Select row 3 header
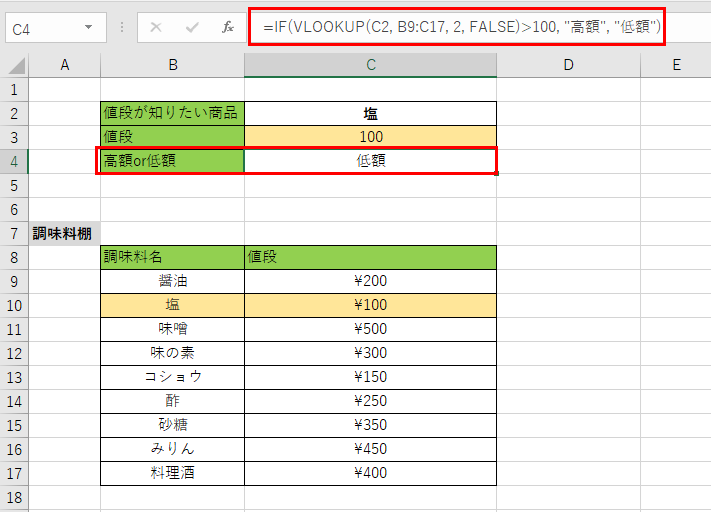 click(x=14, y=137)
